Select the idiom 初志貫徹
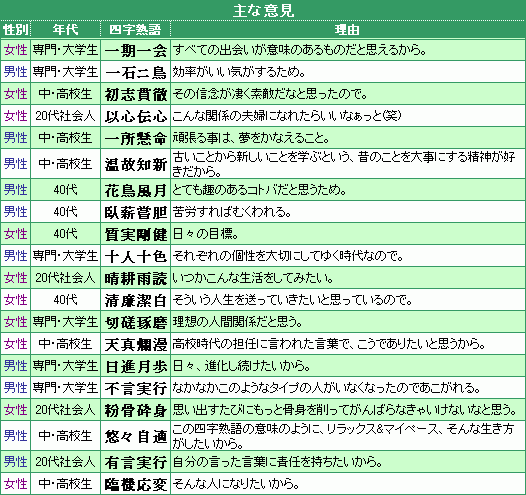 tap(136, 94)
